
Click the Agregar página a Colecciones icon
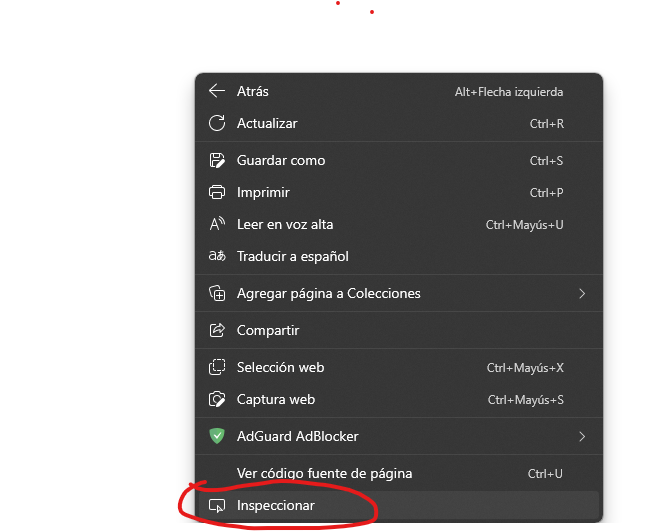(217, 293)
